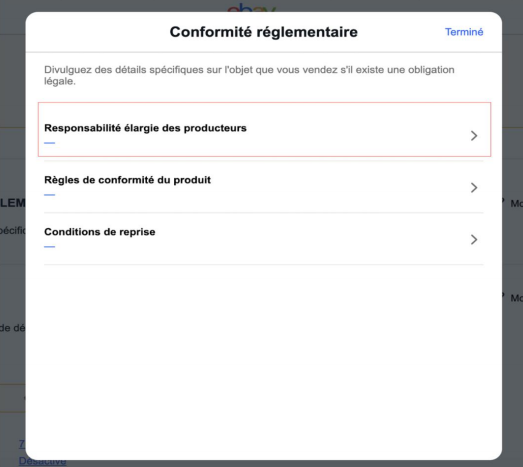Click empty white area below Conditions de reprise
Screen dimensions: 523x467
264,360
